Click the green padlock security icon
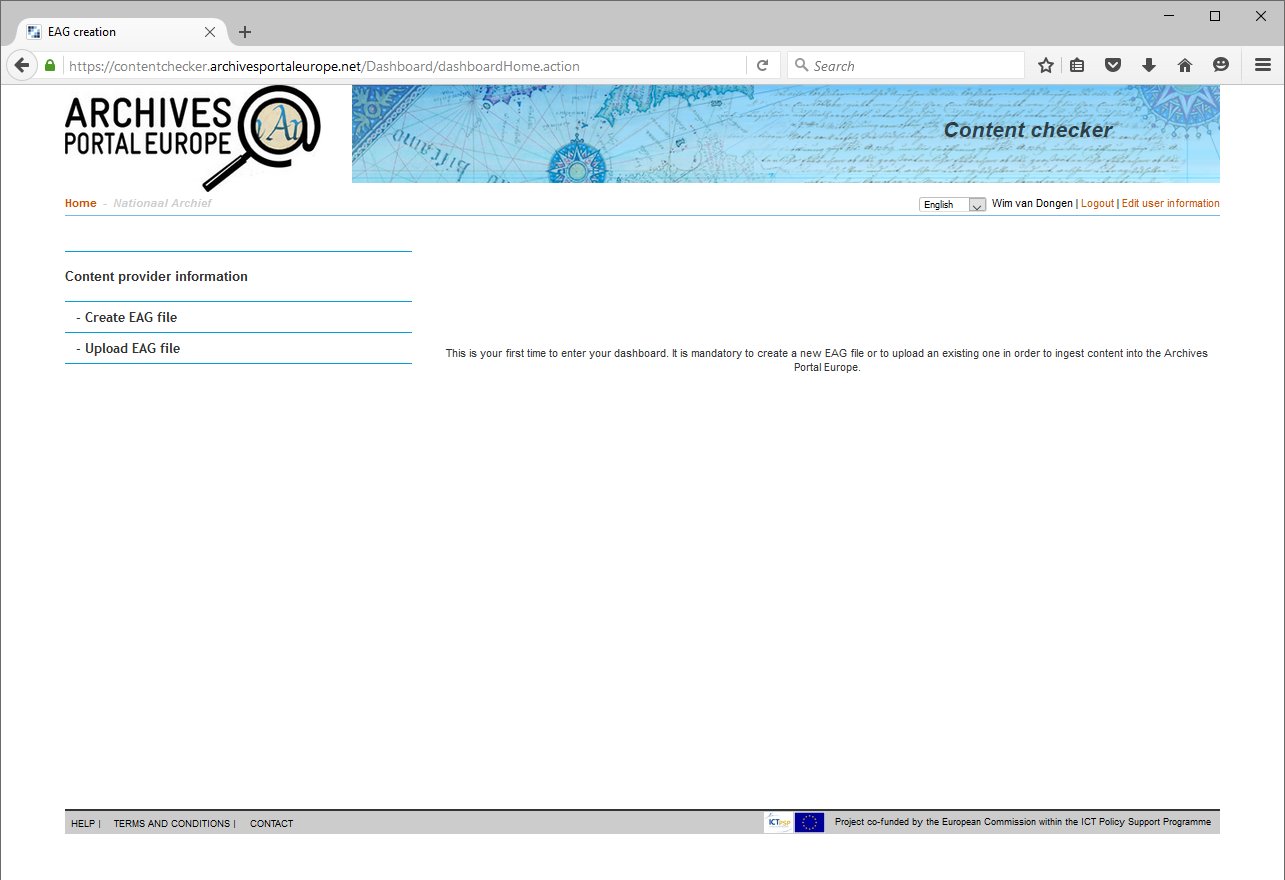This screenshot has width=1285, height=880. point(50,65)
